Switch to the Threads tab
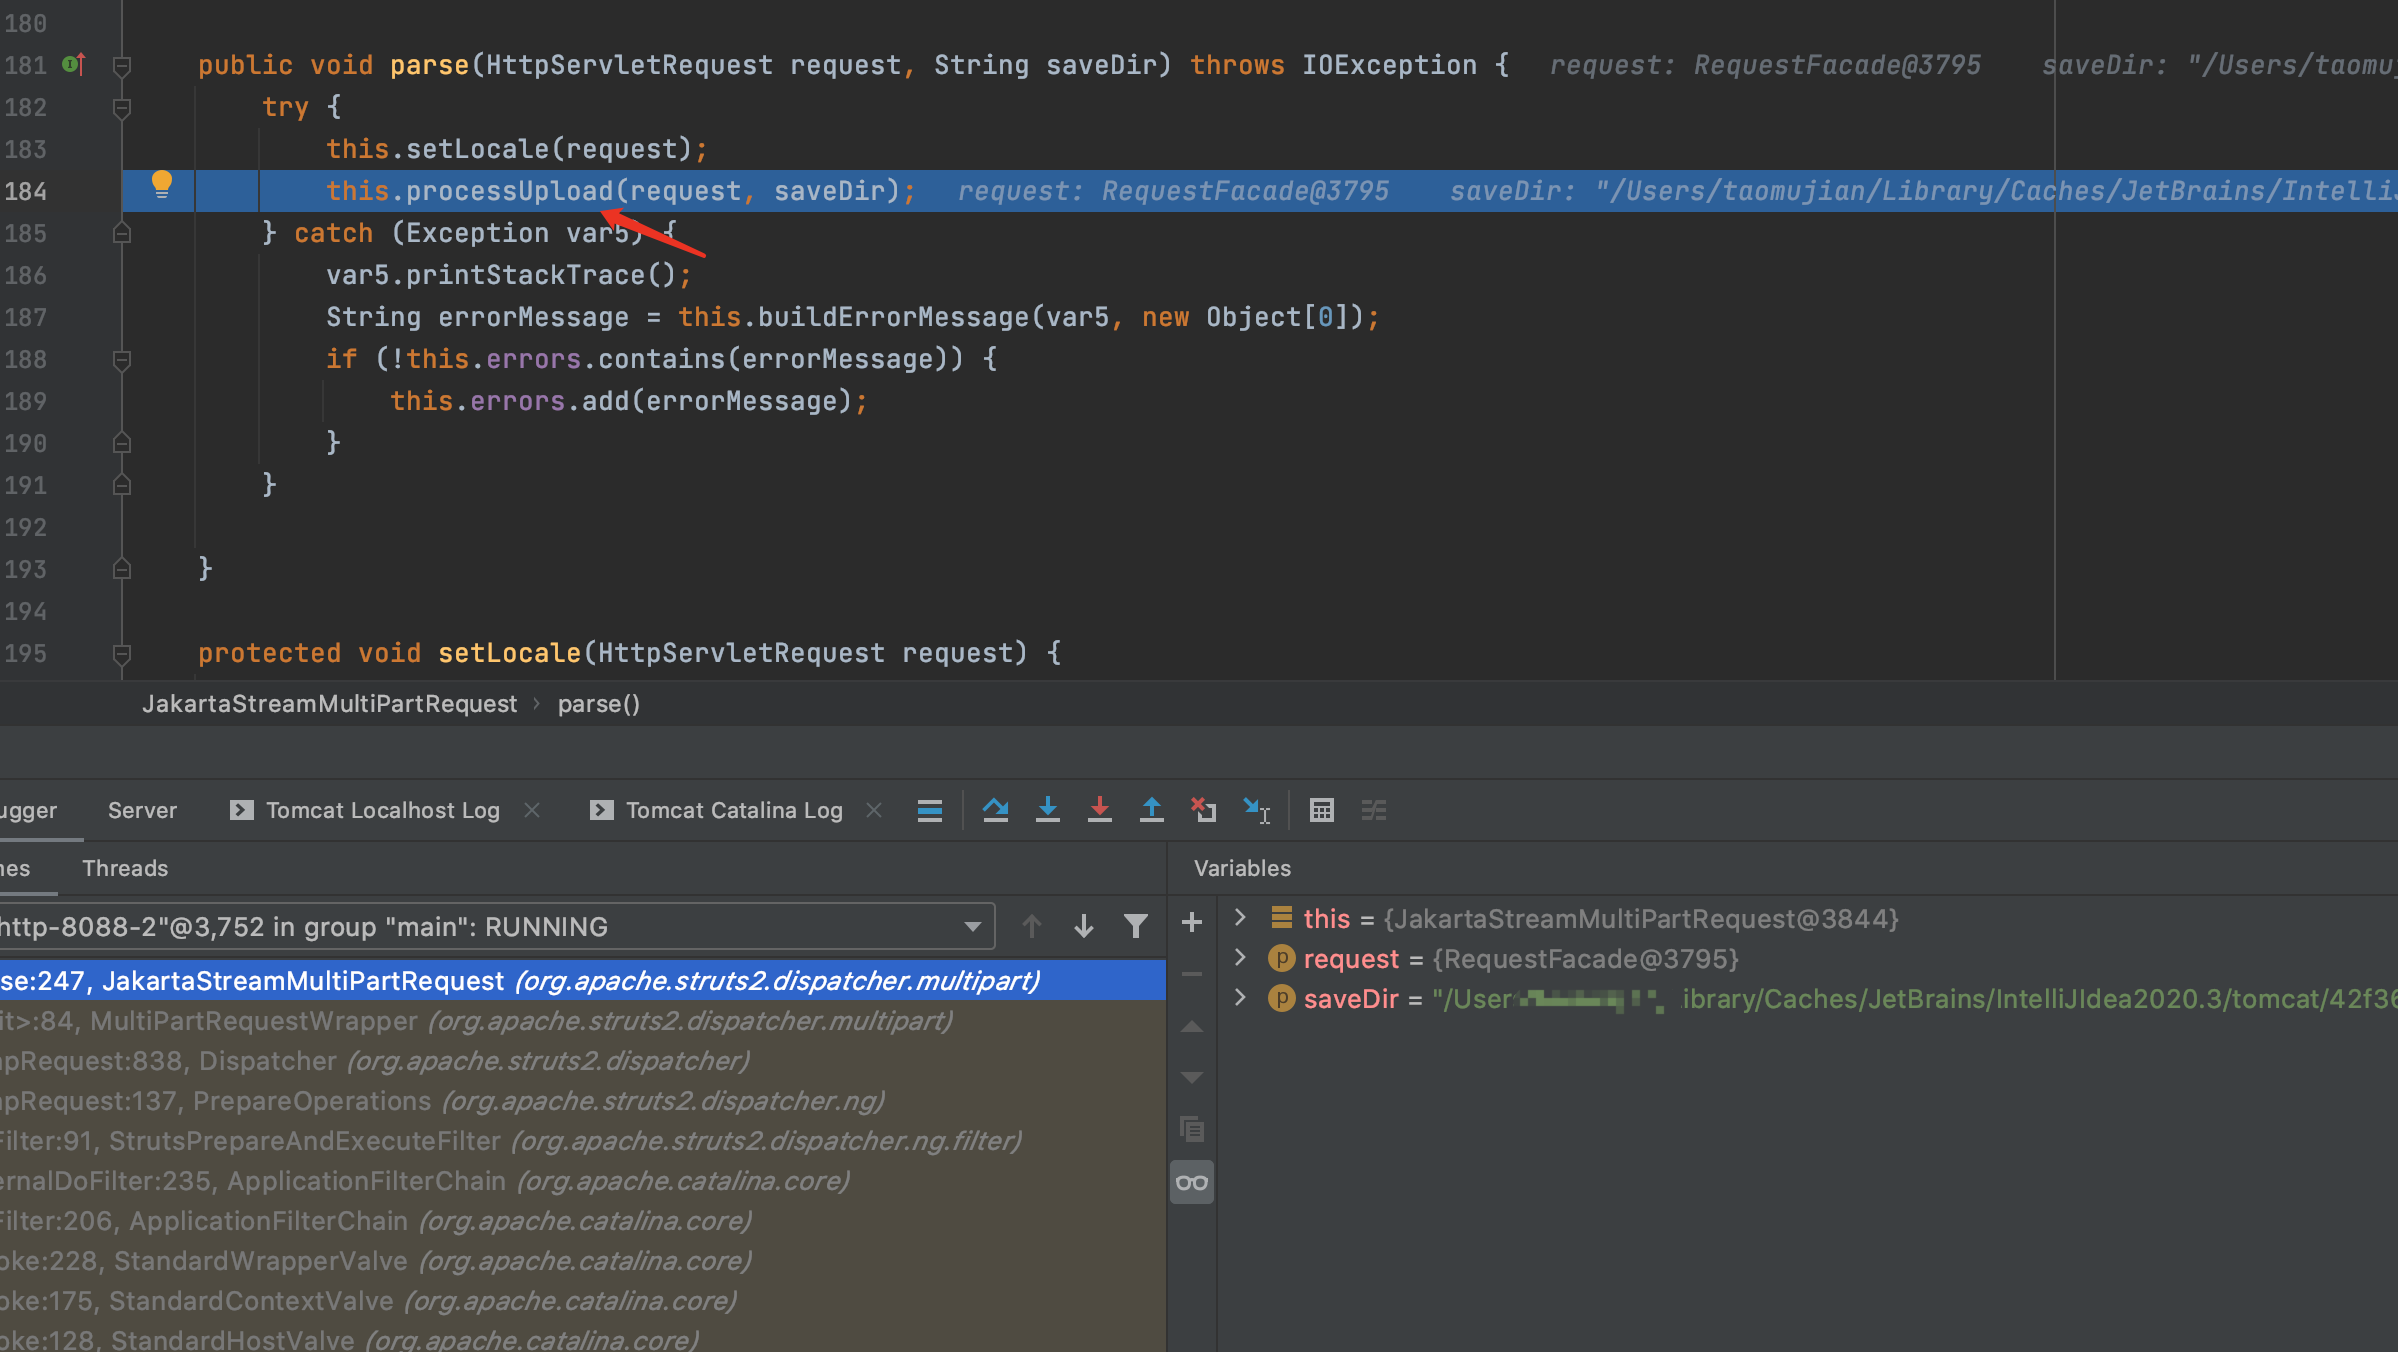Viewport: 2398px width, 1352px height. [x=125, y=868]
